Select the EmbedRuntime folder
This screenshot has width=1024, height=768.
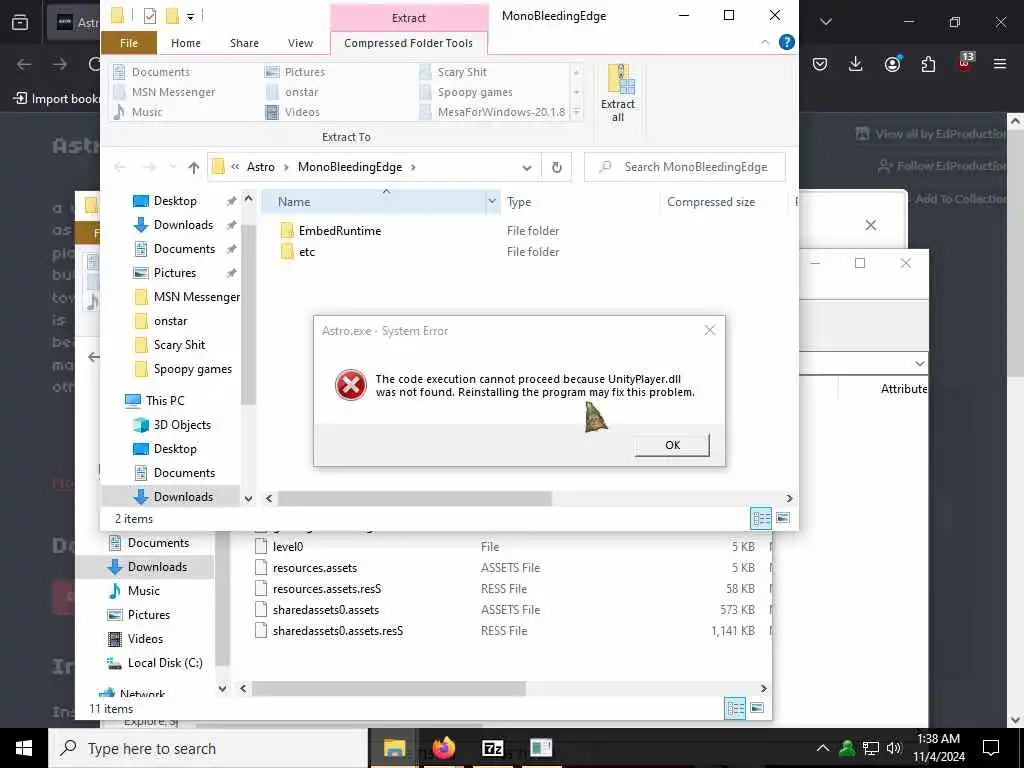tap(340, 231)
